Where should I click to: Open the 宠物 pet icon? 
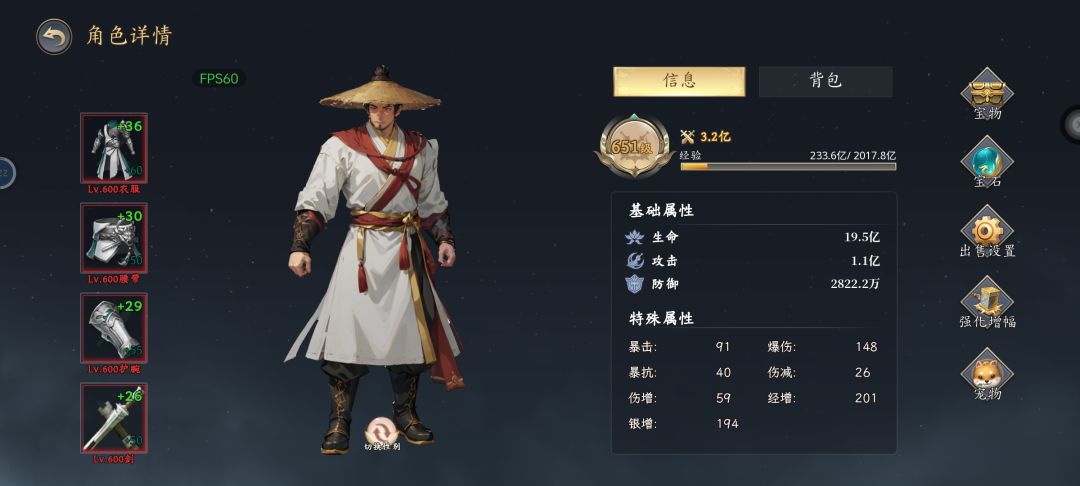tap(987, 373)
